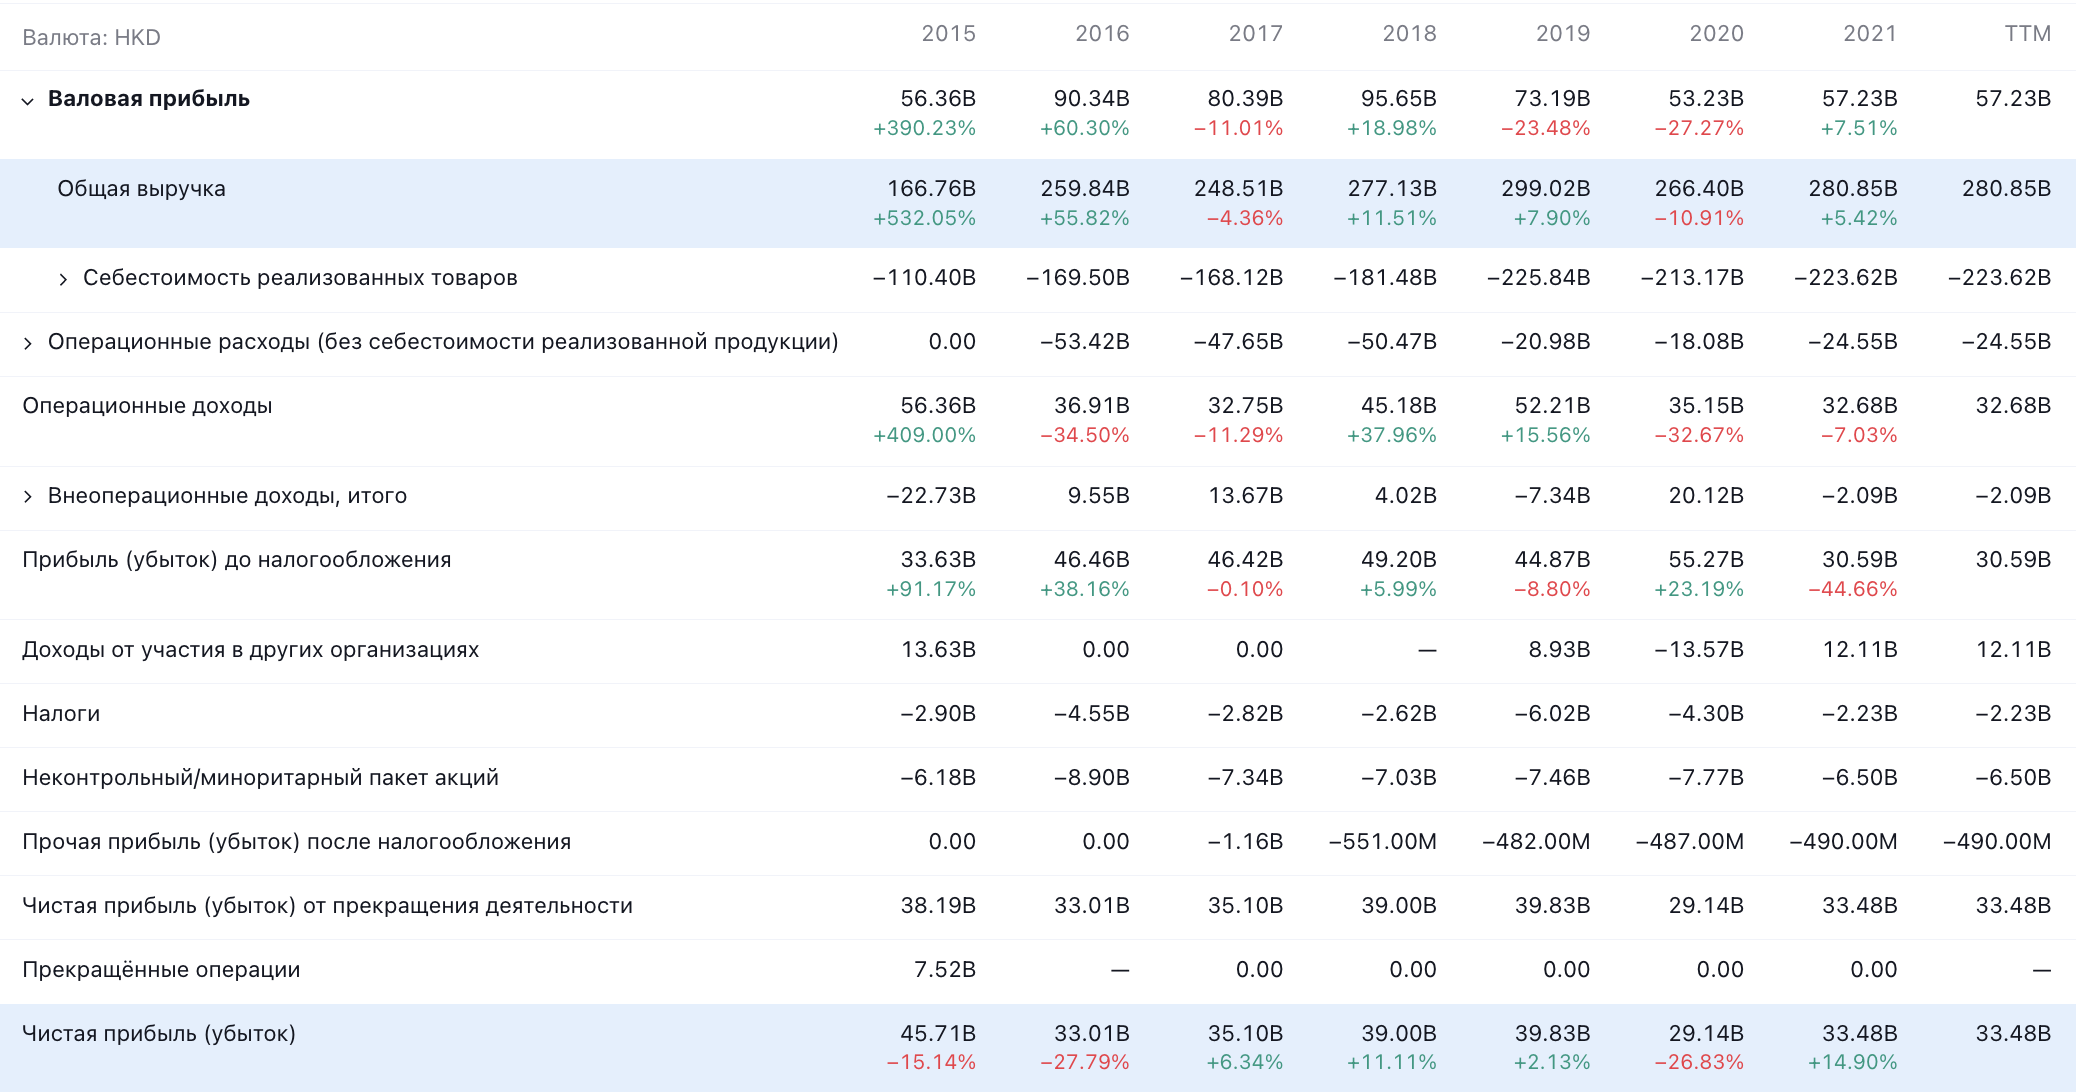Click cost of goods value −225.84B
2076x1092 pixels.
1538,278
